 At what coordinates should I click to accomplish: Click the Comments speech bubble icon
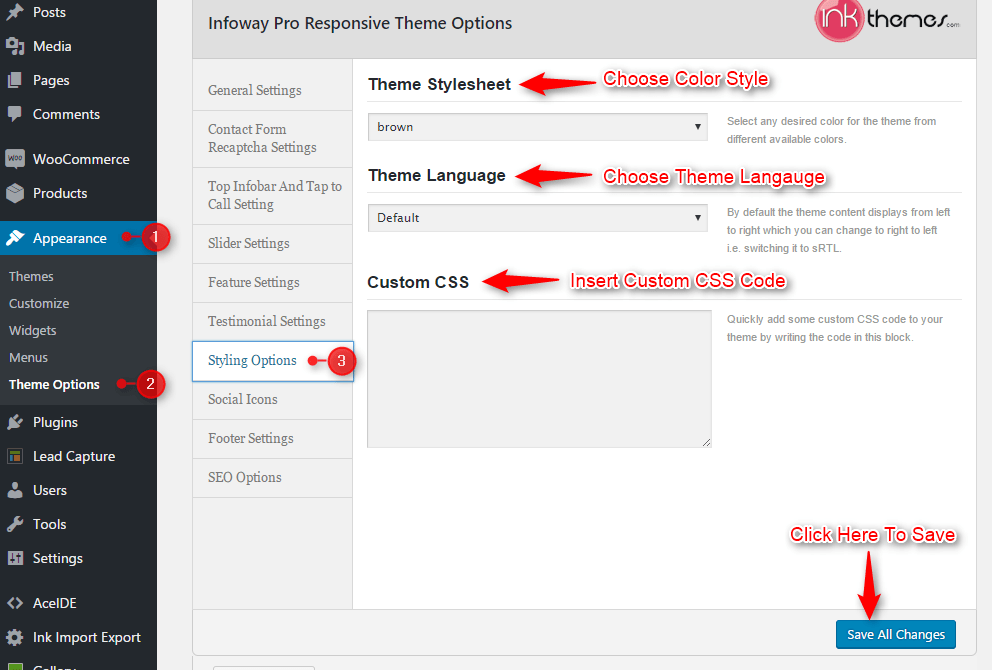click(x=15, y=114)
